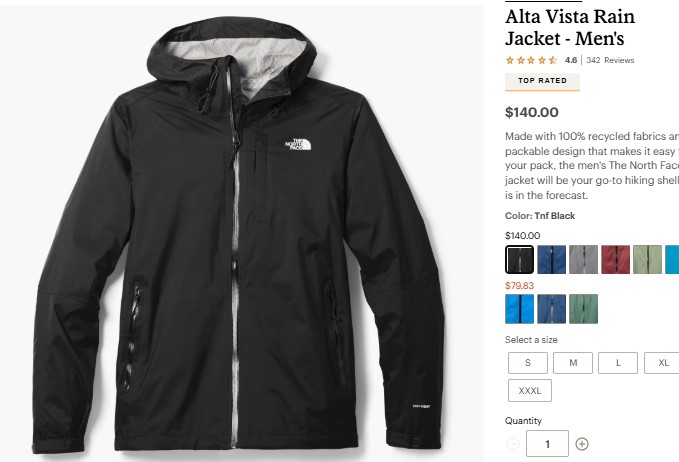Decrease quantity with the minus icon
679x462 pixels.
(x=513, y=444)
